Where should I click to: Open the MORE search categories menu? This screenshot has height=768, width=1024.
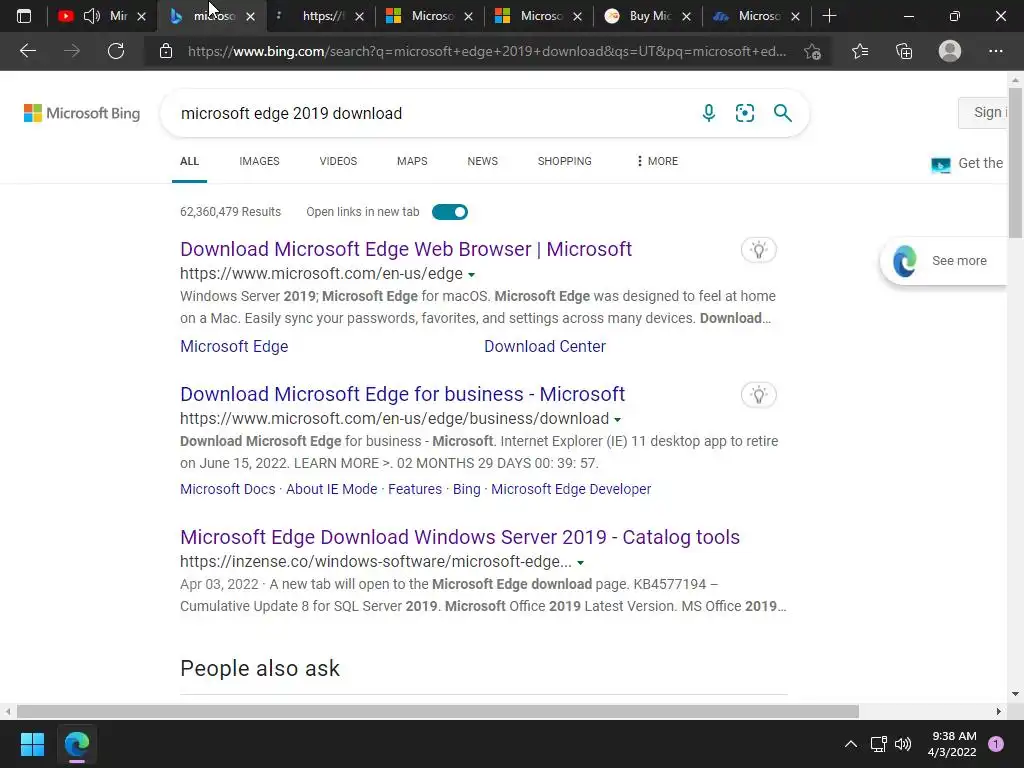[658, 161]
